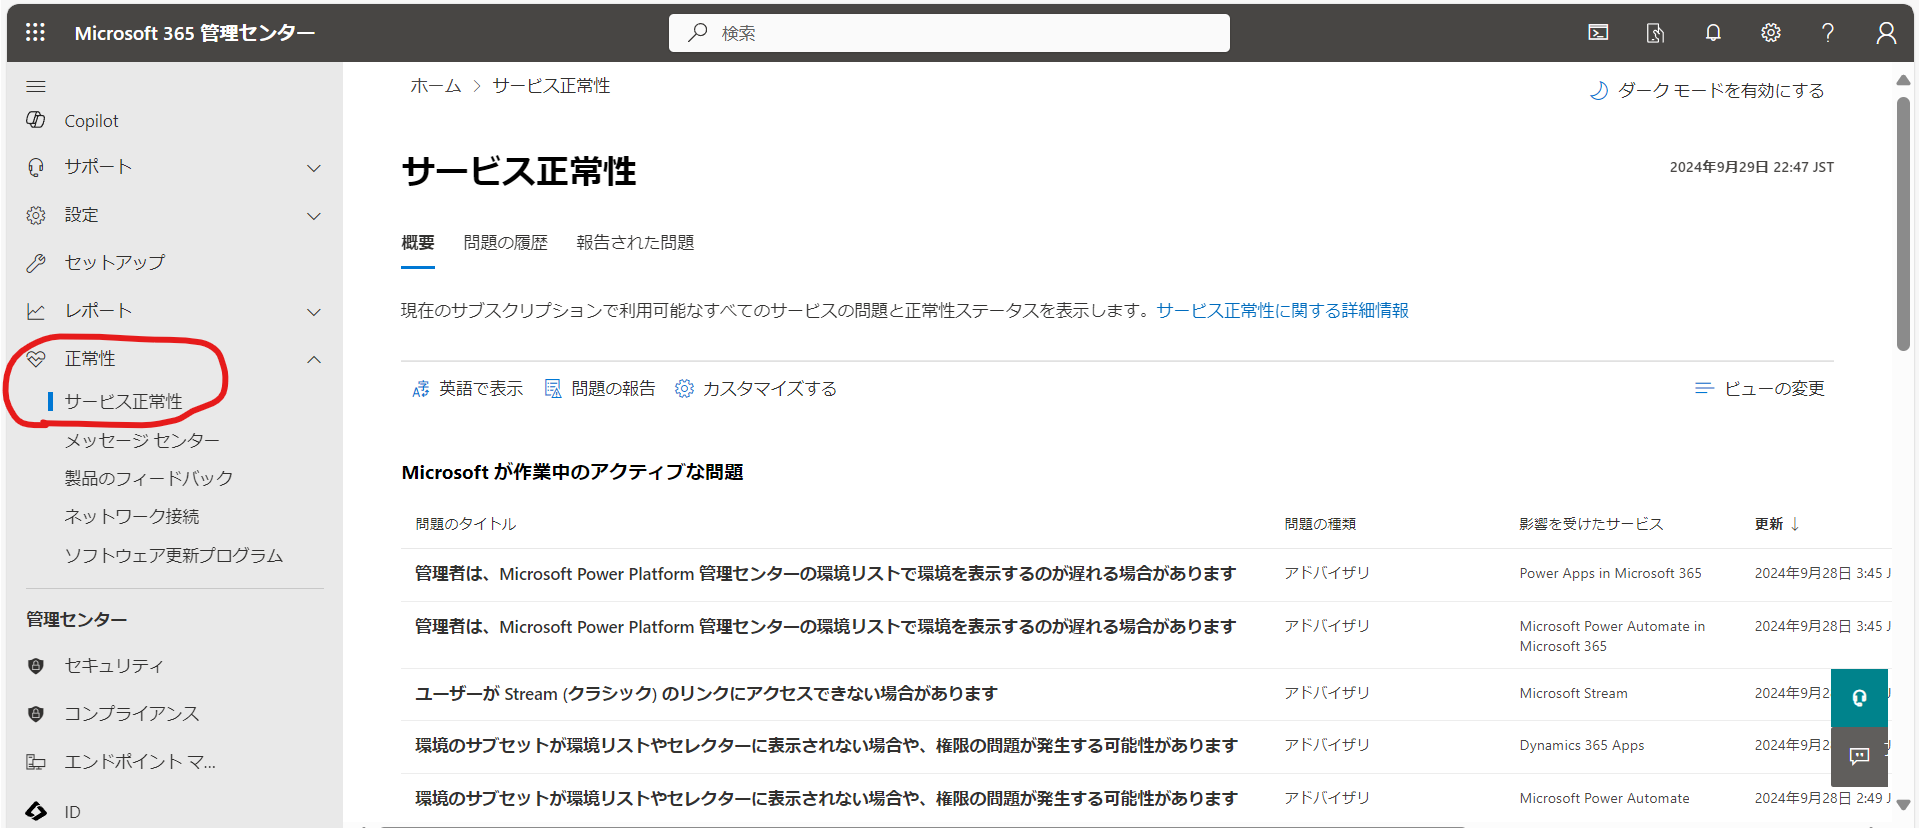
Task: Click 影響を受けたサービス column header
Action: tap(1591, 524)
